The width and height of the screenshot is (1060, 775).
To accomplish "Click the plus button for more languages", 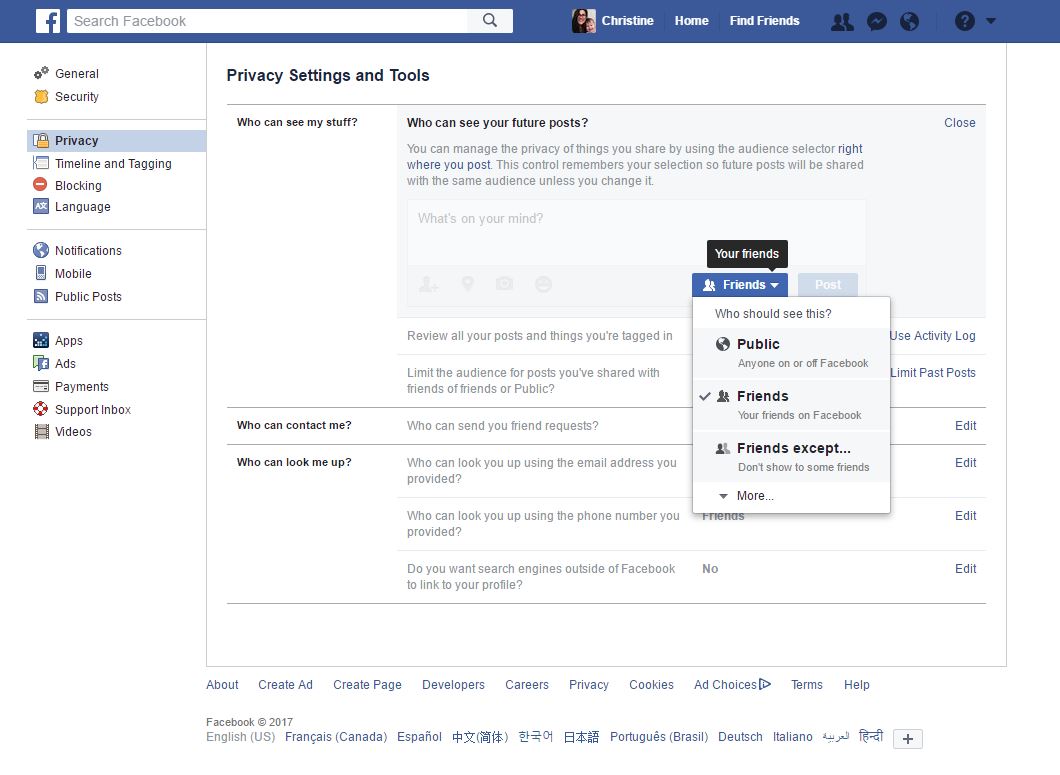I will (907, 738).
